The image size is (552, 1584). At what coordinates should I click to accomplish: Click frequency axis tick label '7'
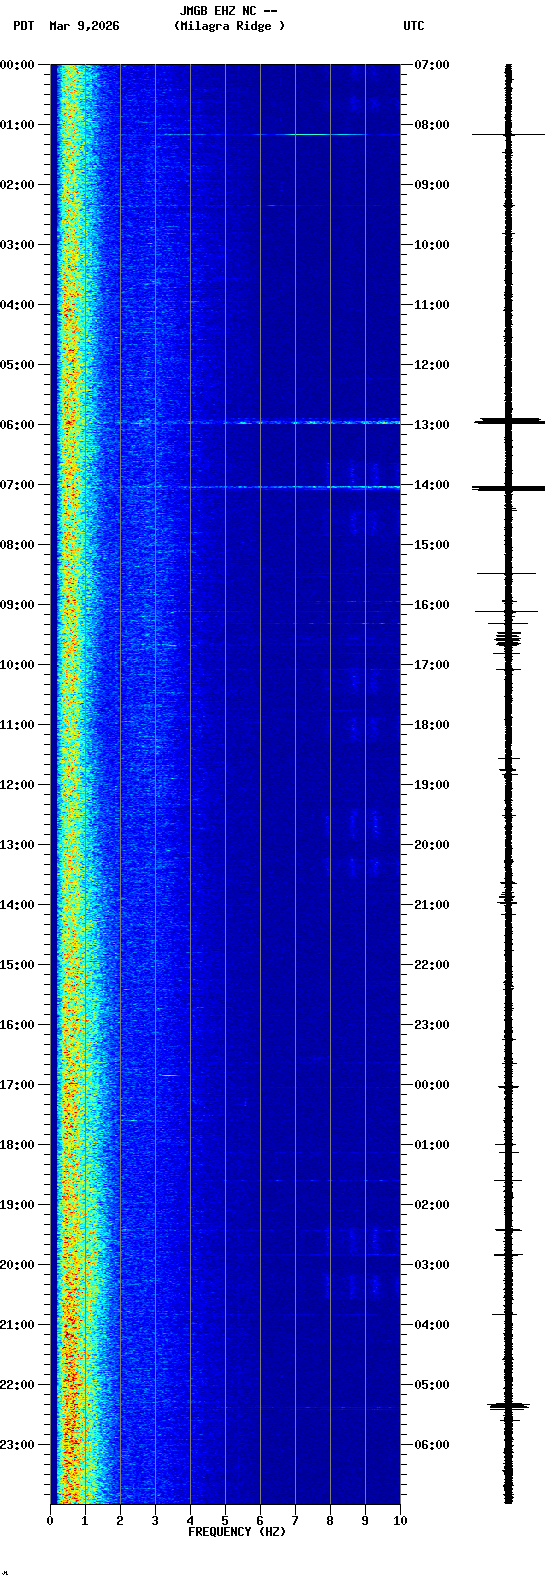(295, 1521)
